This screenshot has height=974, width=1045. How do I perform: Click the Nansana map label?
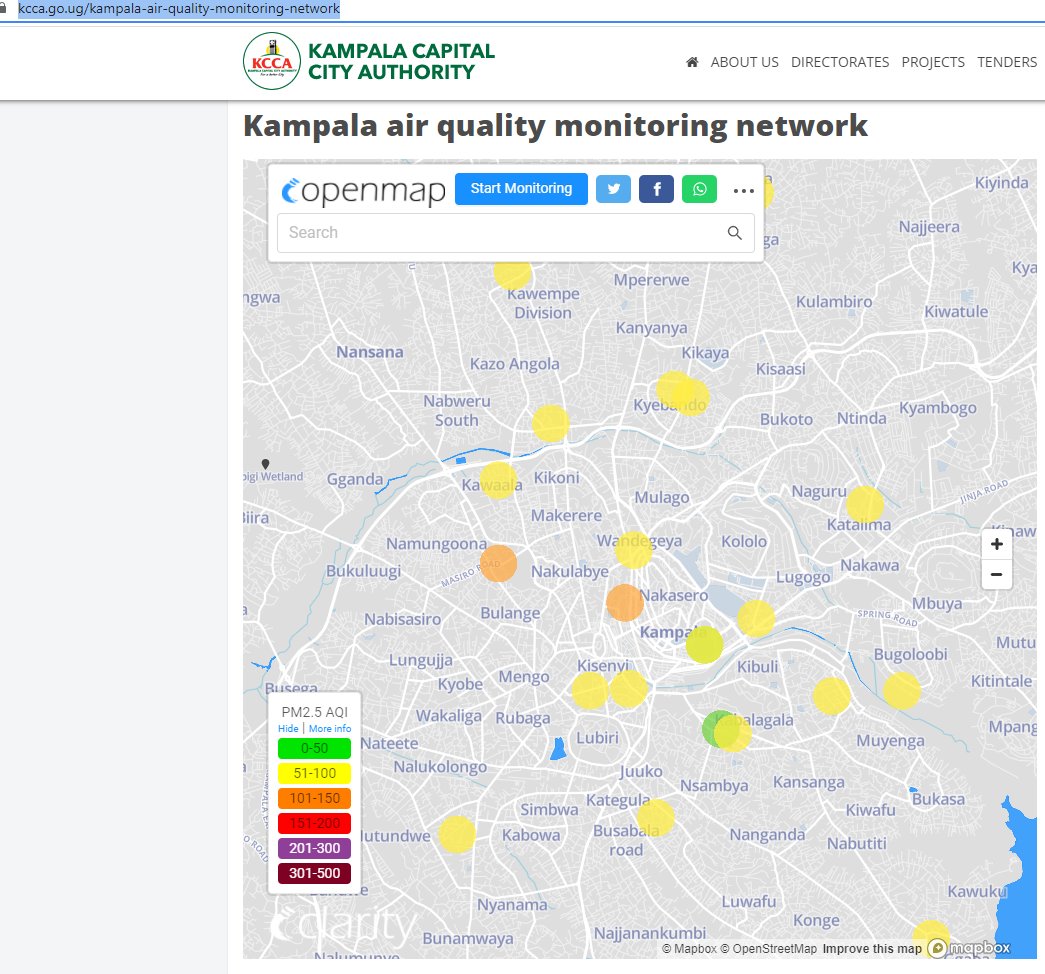click(370, 352)
